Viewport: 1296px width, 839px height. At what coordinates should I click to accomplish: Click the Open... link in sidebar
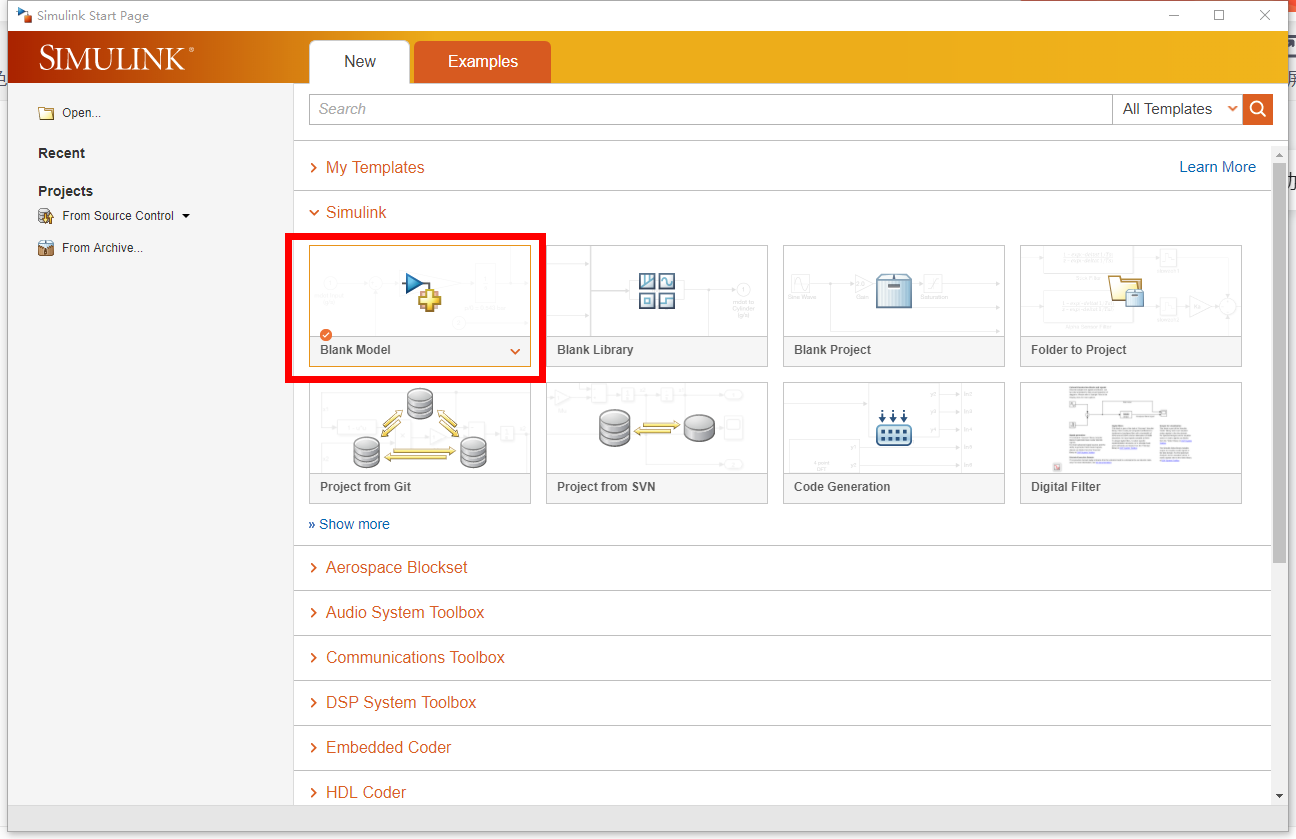click(81, 113)
